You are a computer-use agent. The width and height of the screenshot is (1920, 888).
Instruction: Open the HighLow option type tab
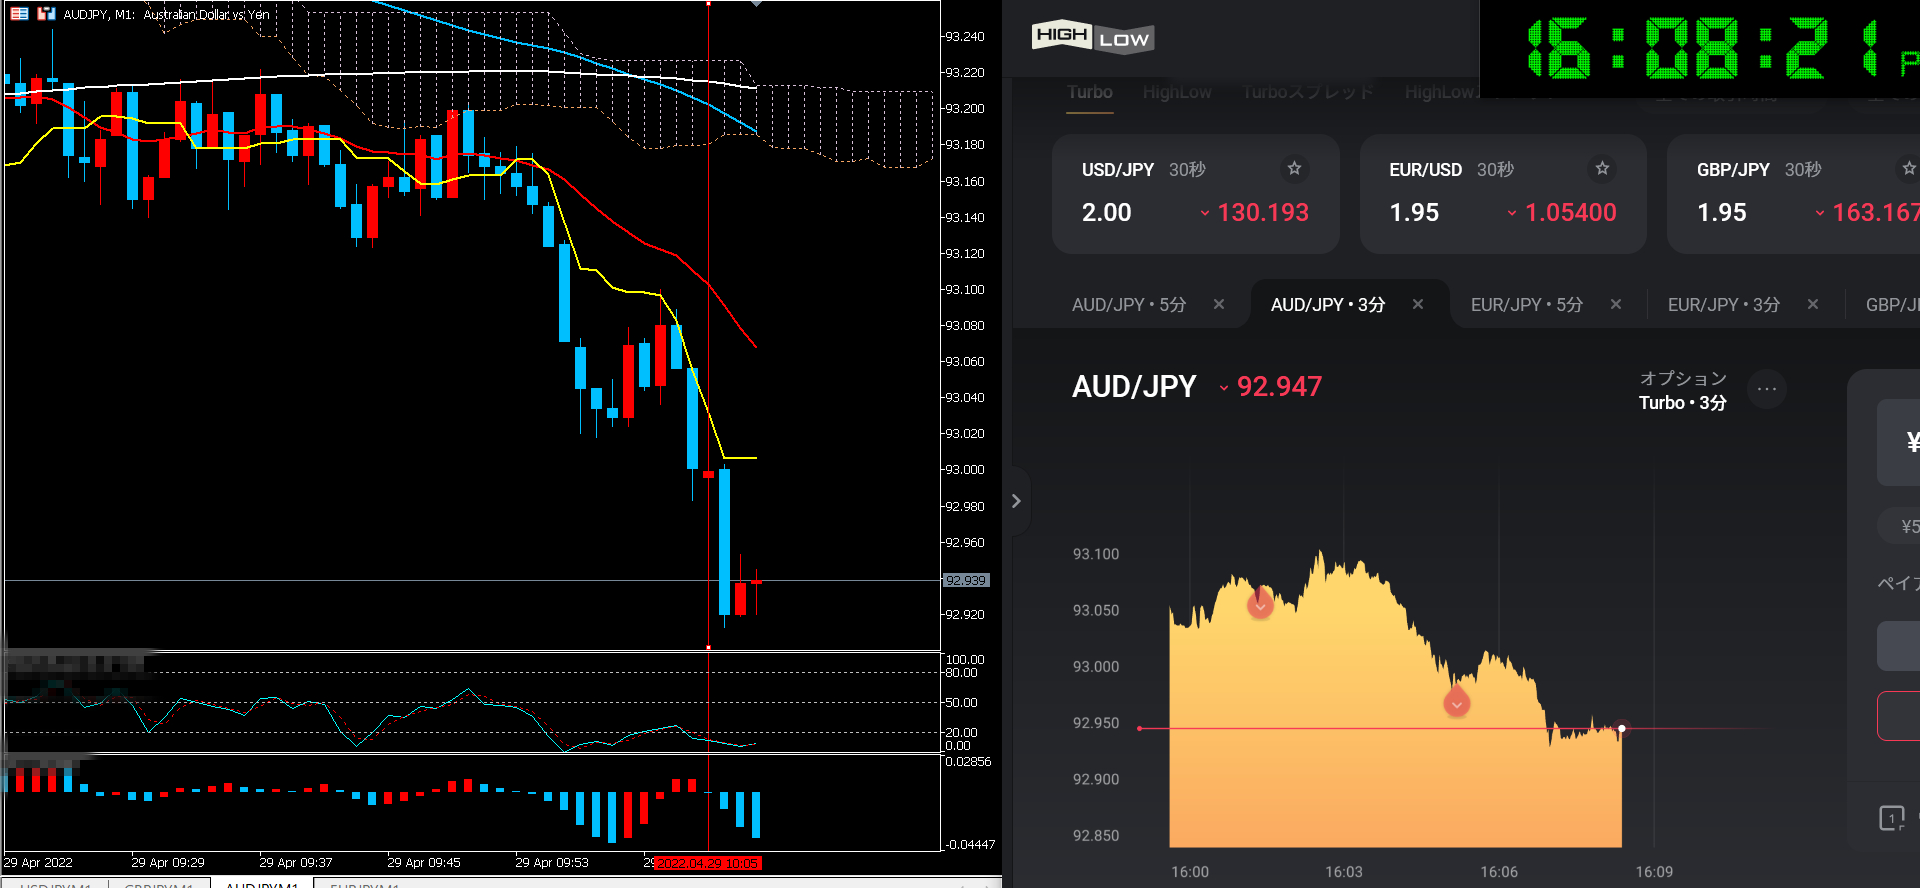pos(1177,92)
